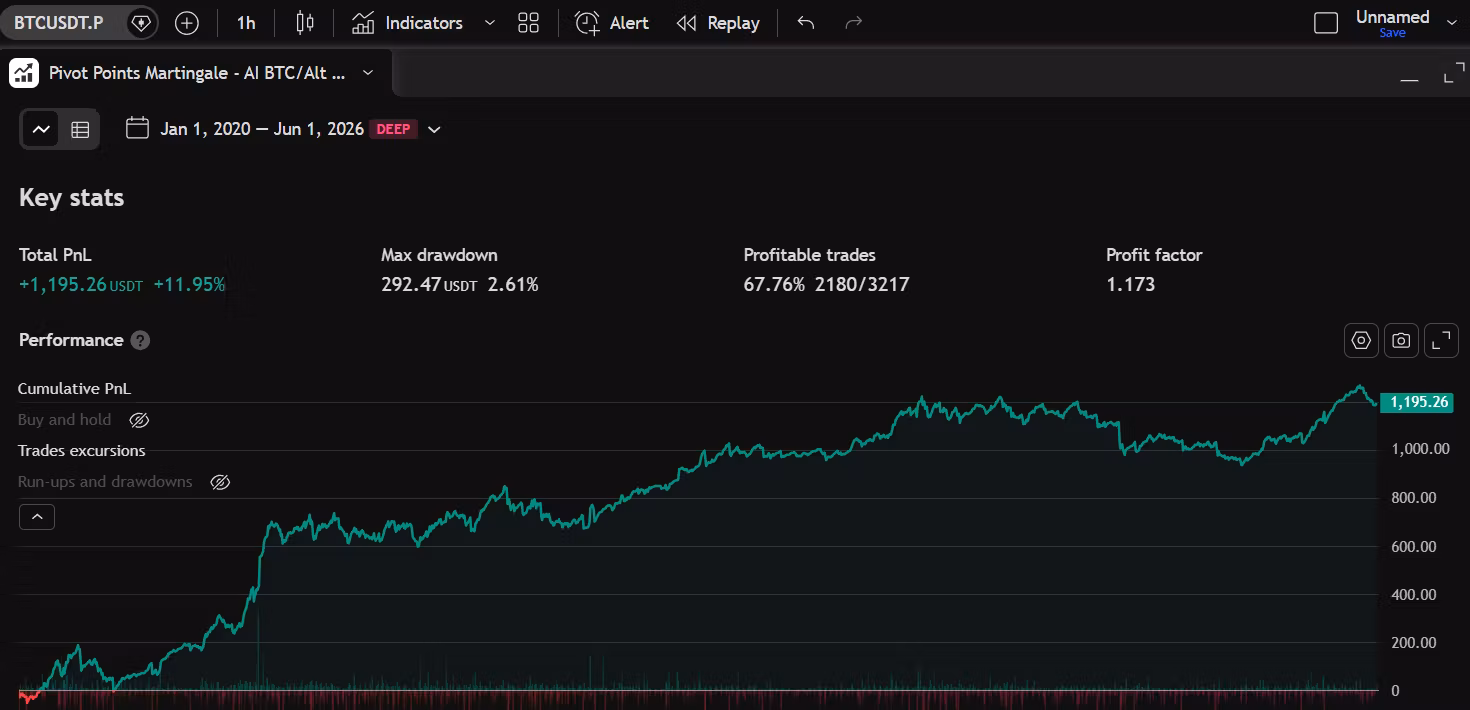Undo the last action
The width and height of the screenshot is (1470, 710).
coord(806,22)
